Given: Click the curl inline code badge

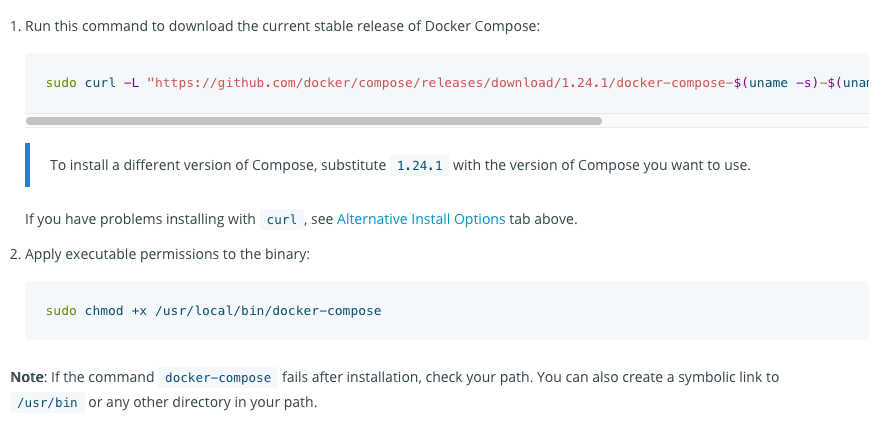Looking at the screenshot, I should point(281,220).
